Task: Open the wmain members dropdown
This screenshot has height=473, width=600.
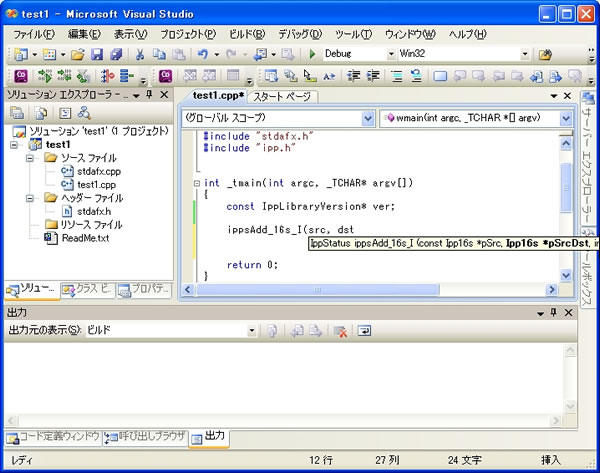Action: 566,118
